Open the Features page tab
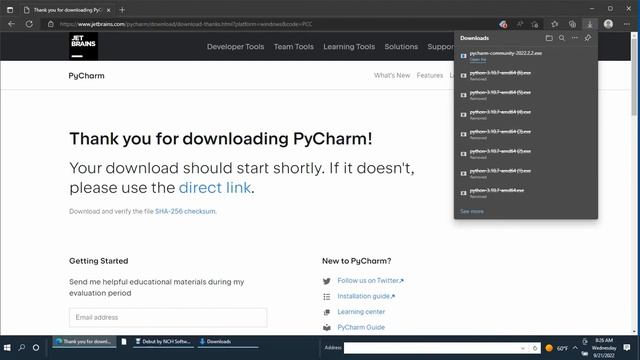The height and width of the screenshot is (360, 640). pyautogui.click(x=430, y=76)
